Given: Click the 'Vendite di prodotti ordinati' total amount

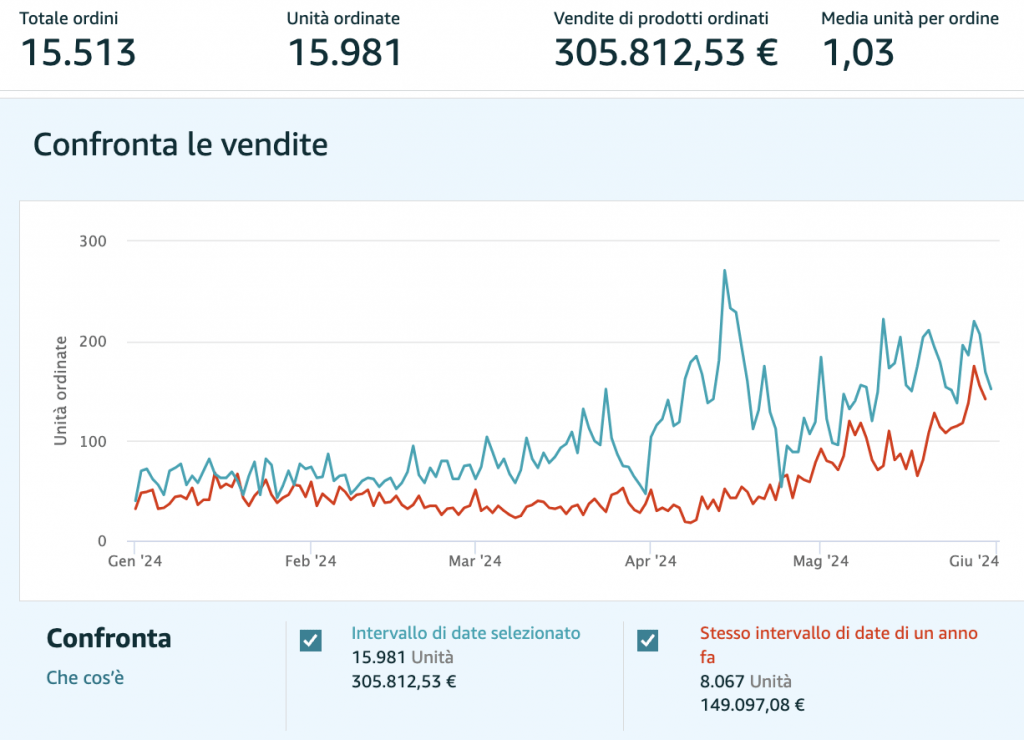Looking at the screenshot, I should click(666, 52).
